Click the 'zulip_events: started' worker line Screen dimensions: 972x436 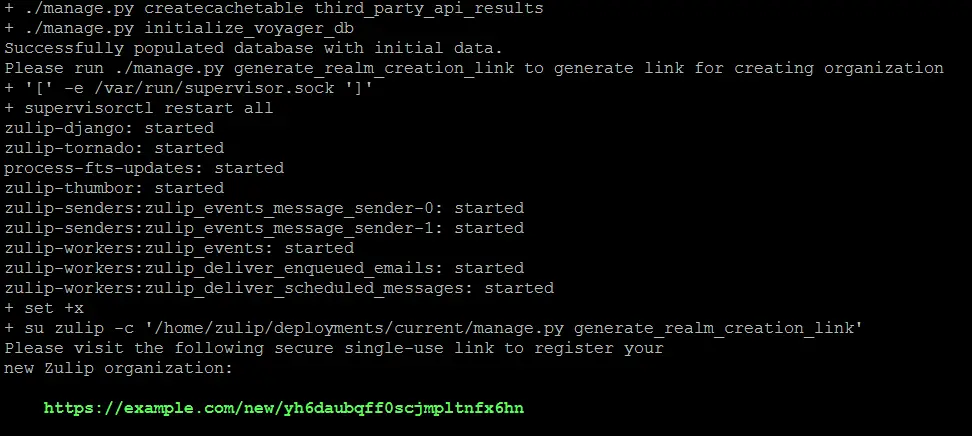(179, 248)
